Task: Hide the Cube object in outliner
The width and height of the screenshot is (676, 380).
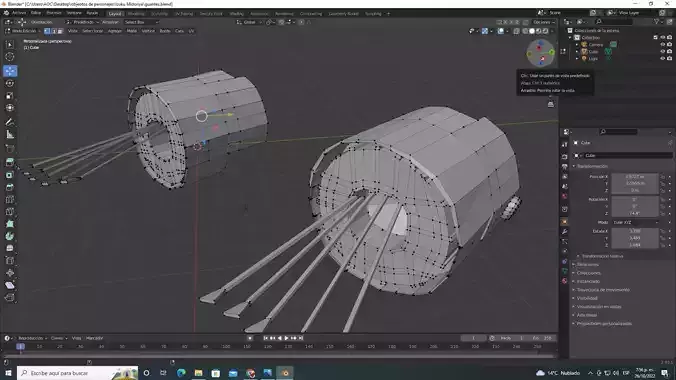Action: [663, 51]
